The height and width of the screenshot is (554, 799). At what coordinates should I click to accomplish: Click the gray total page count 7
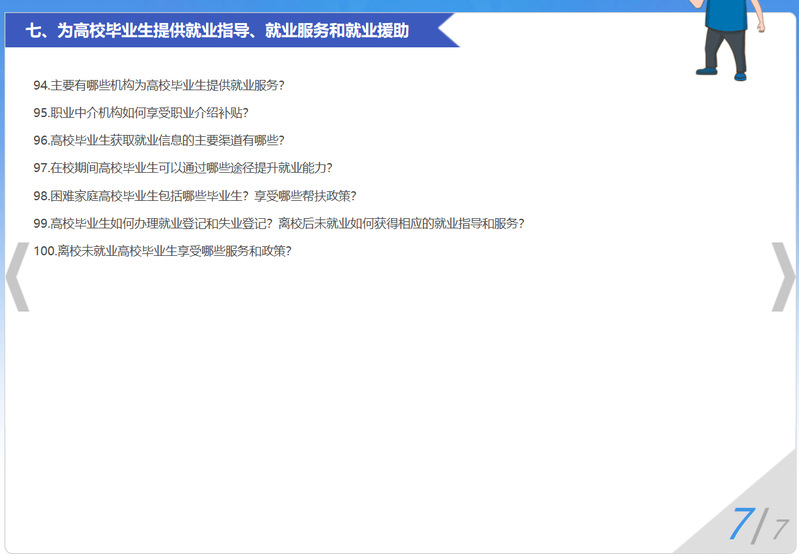pyautogui.click(x=780, y=529)
